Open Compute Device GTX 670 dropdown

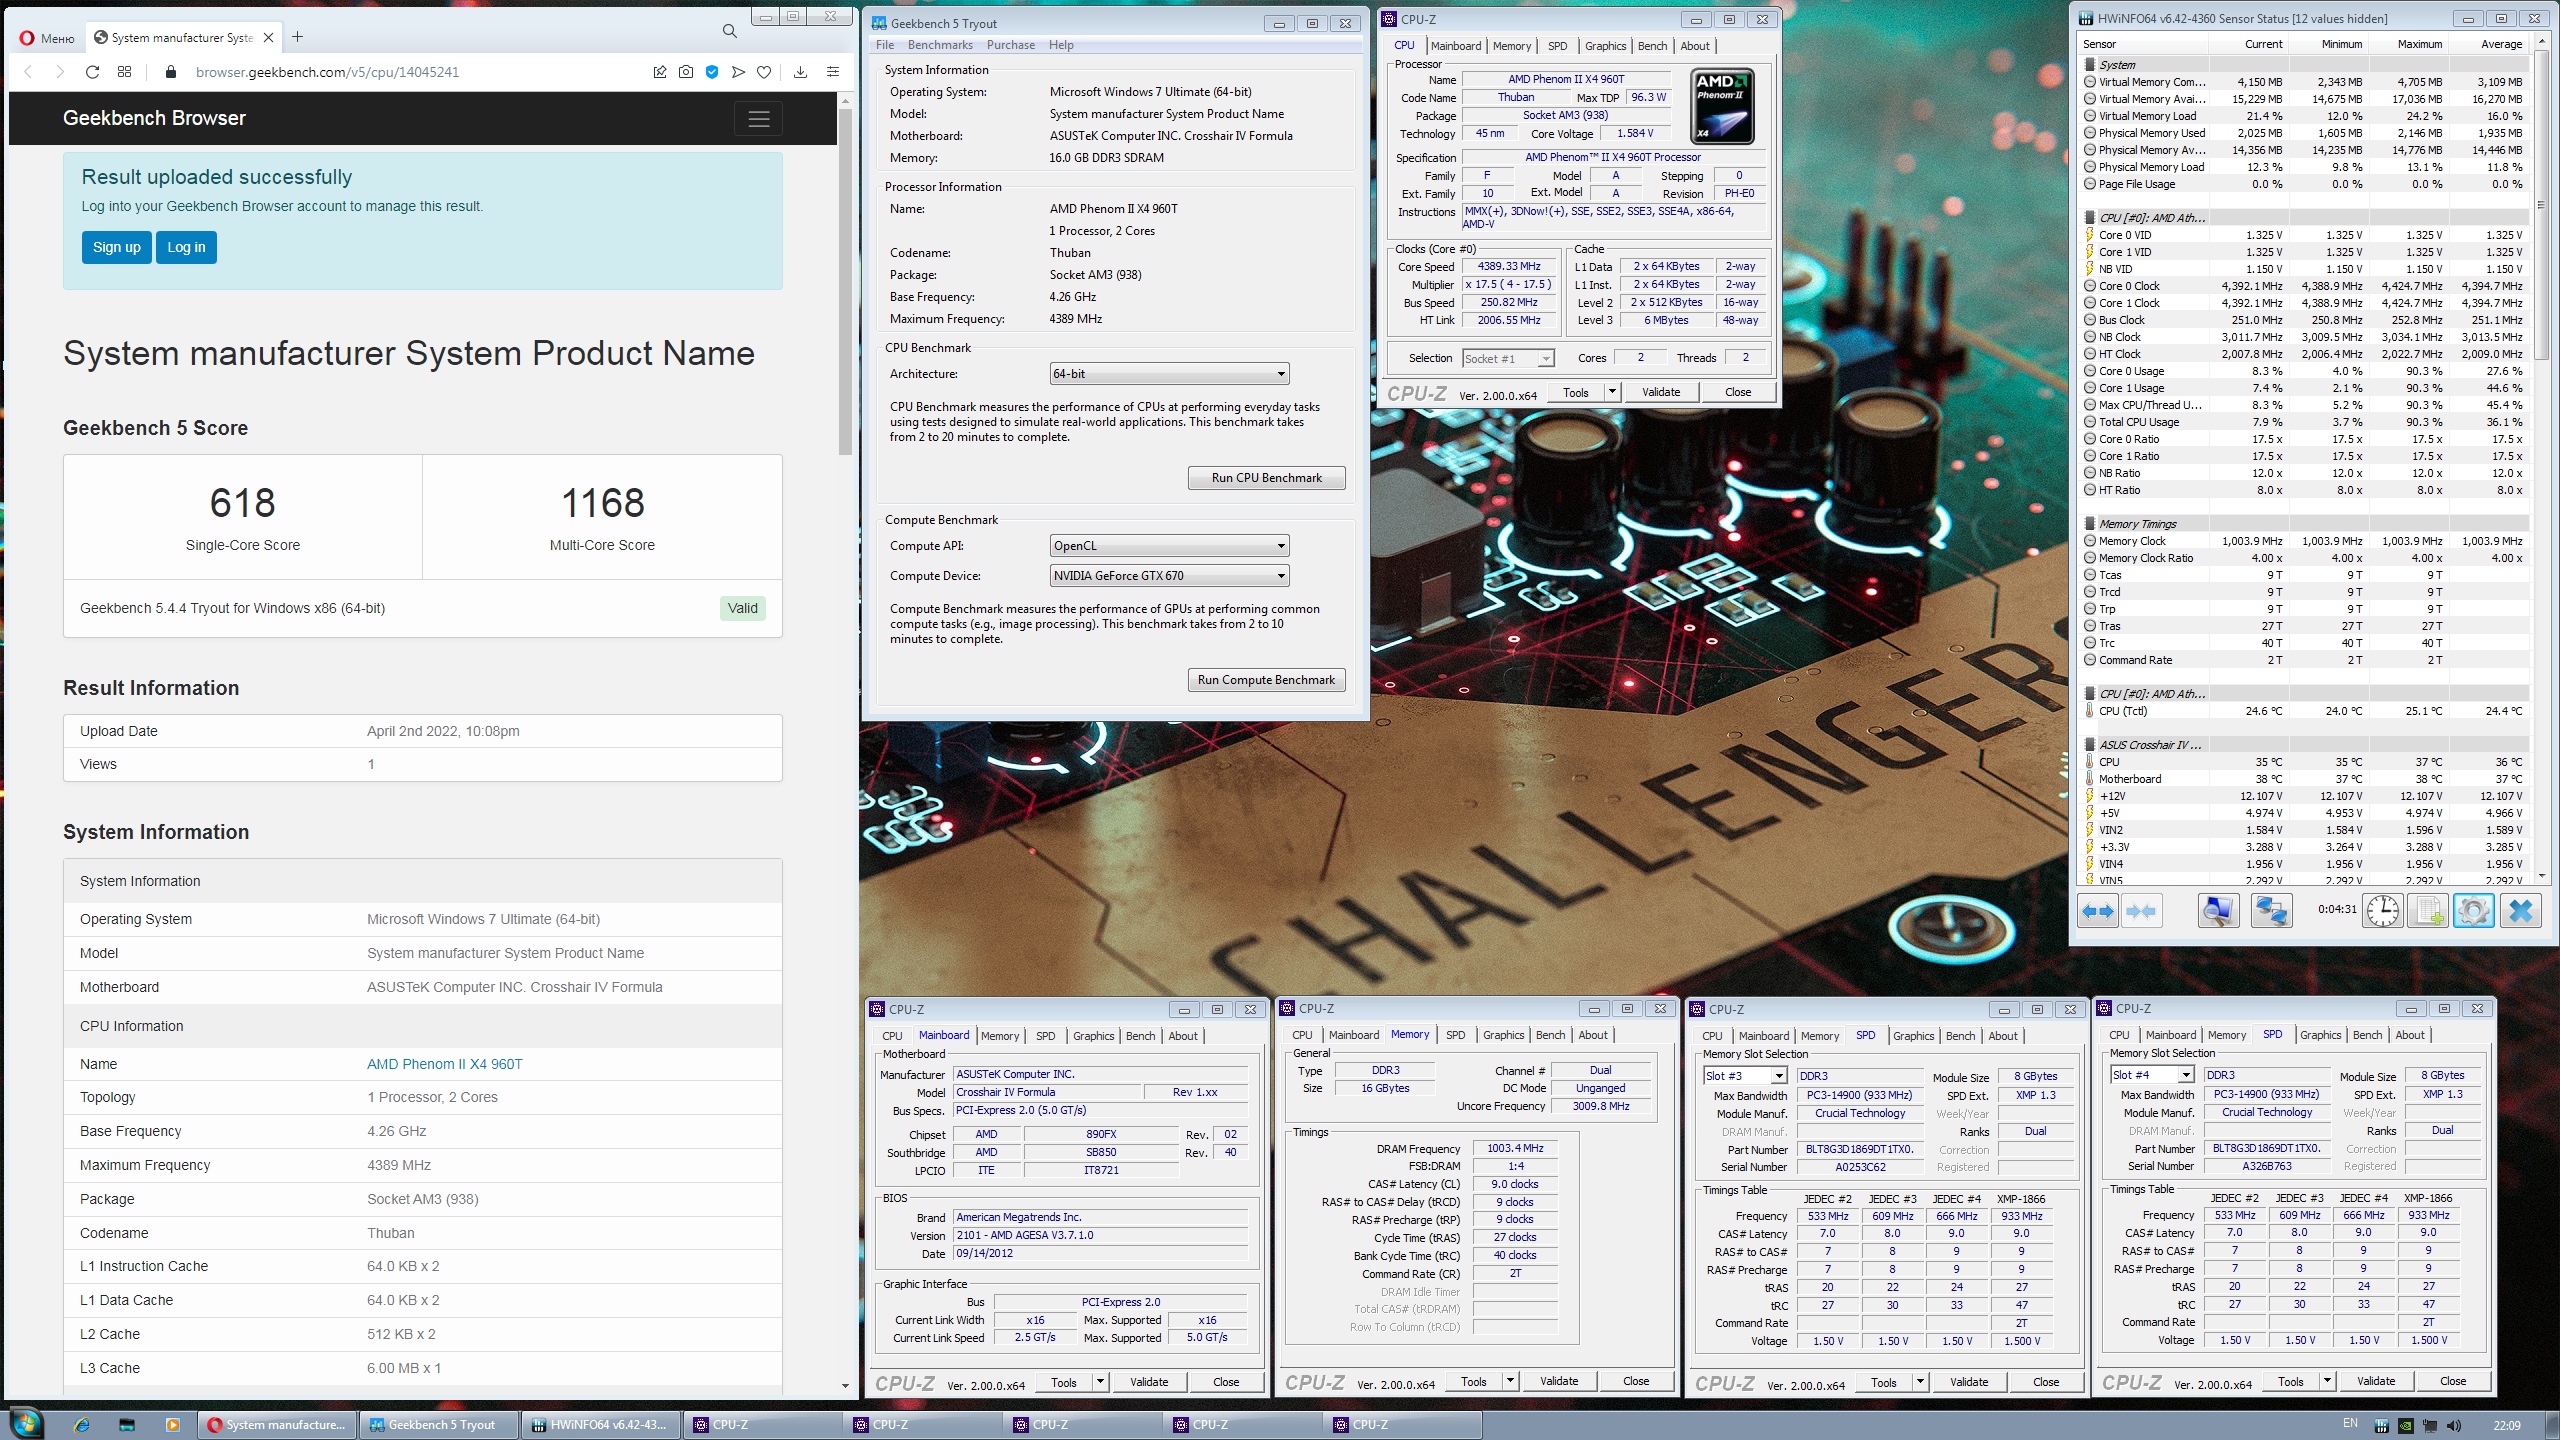(1169, 576)
